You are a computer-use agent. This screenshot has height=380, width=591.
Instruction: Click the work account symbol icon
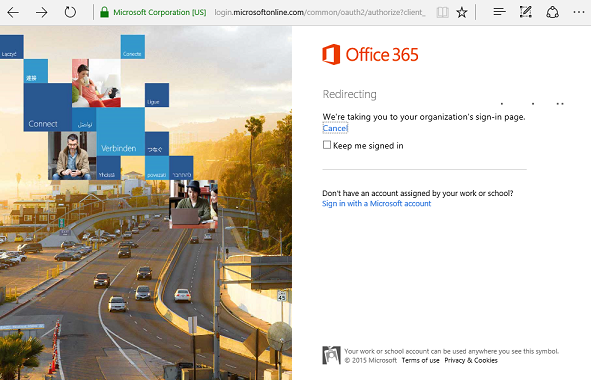(331, 355)
